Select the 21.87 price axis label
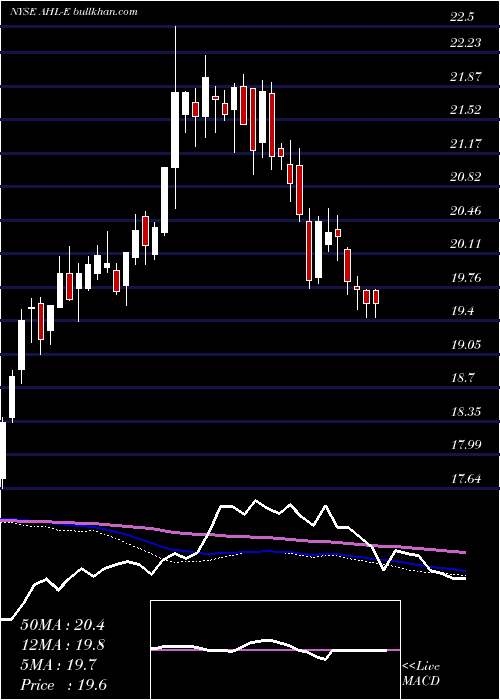Screen dimensions: 500x700 coord(466,76)
